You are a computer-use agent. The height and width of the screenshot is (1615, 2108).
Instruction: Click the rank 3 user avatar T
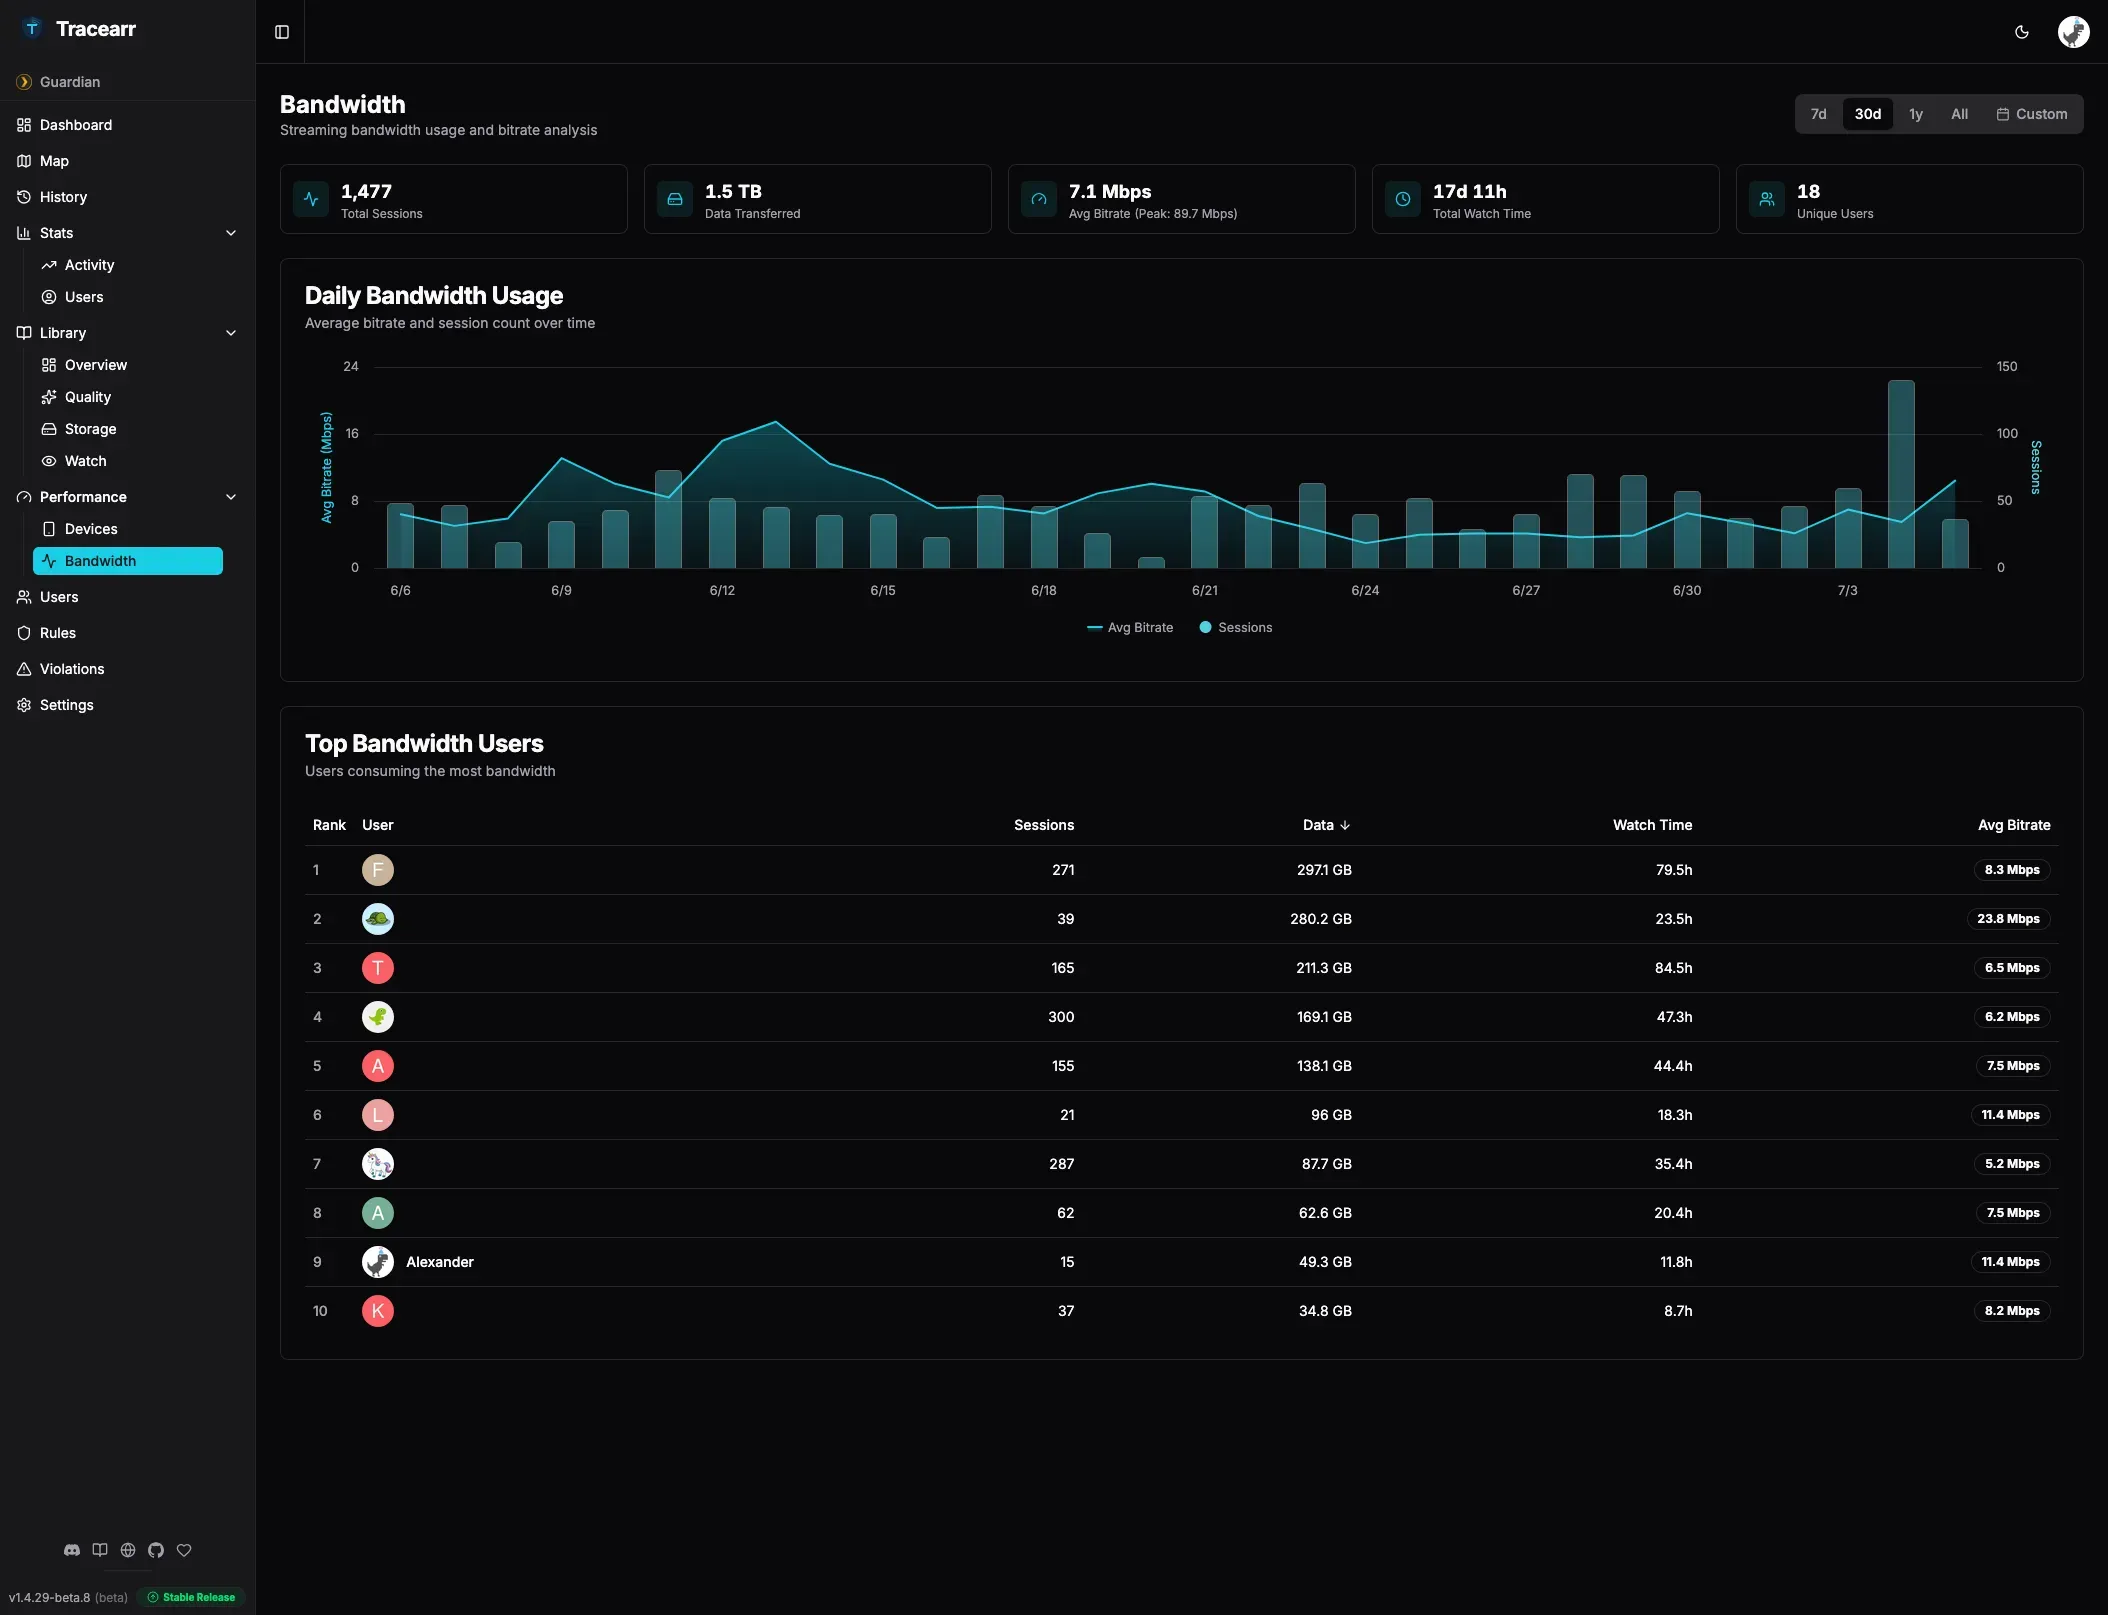pos(378,968)
